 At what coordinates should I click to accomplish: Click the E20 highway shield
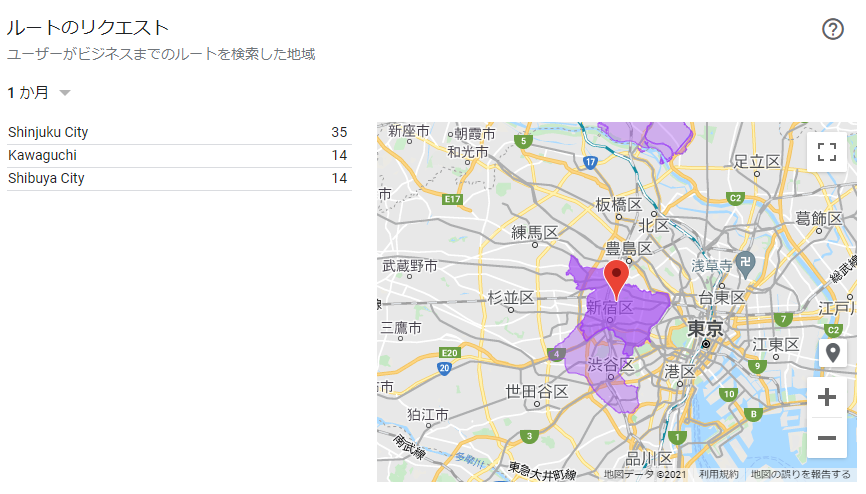450,353
